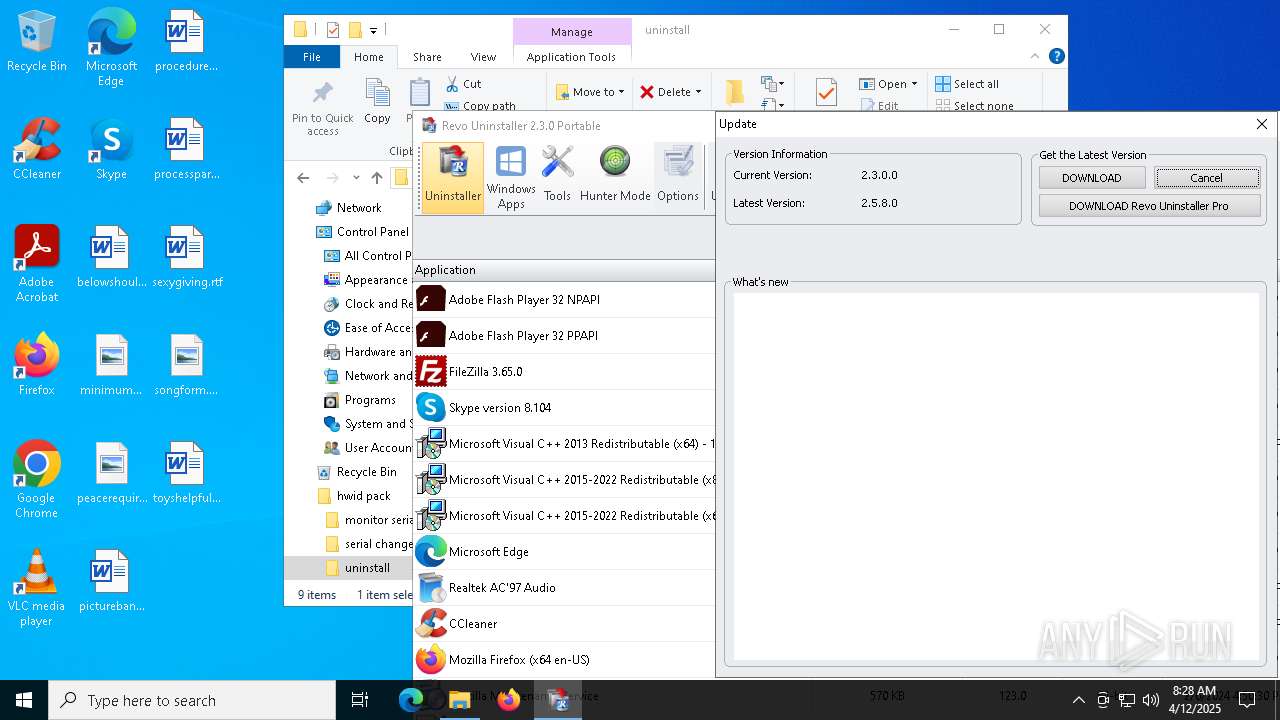The height and width of the screenshot is (720, 1280).
Task: Activate Hunter Mode in Revo Uninstaller
Action: click(615, 176)
